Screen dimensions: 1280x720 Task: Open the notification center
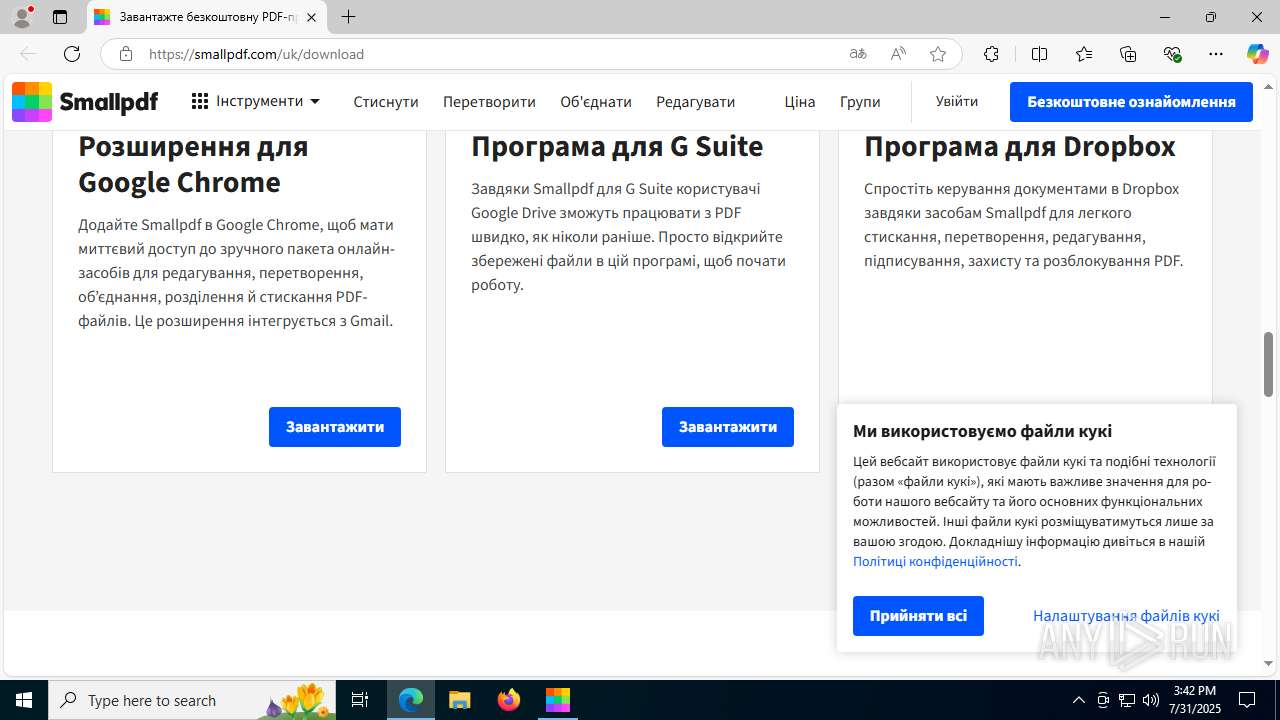point(1247,700)
